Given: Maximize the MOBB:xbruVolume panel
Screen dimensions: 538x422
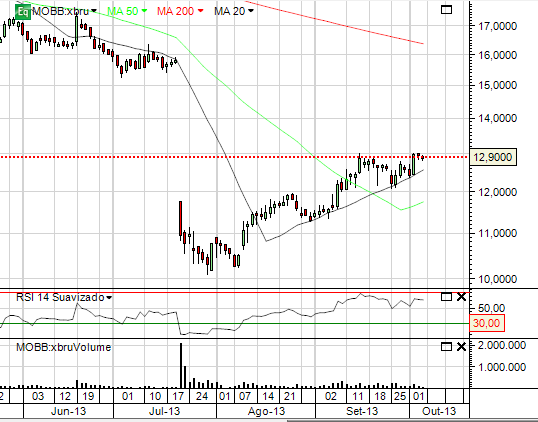Looking at the screenshot, I should pos(446,347).
